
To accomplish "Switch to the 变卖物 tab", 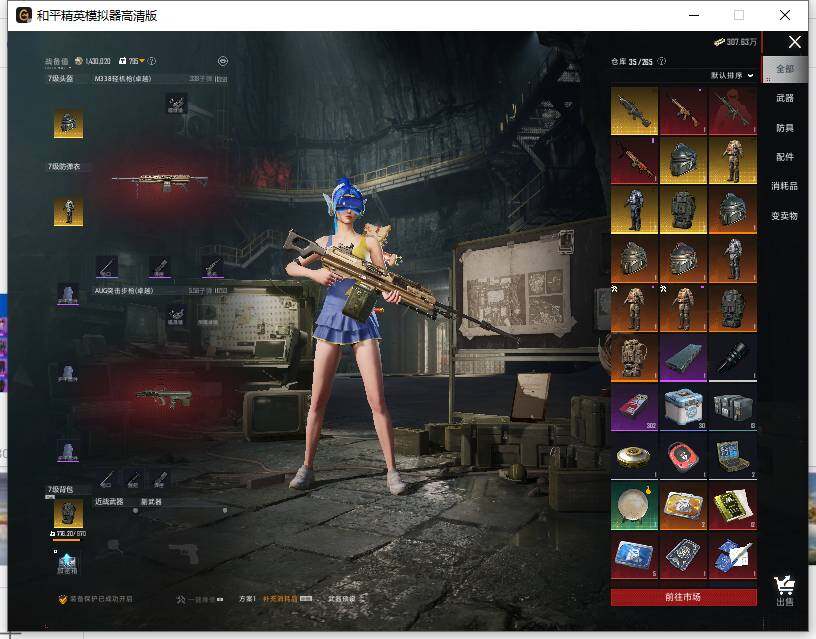I will (x=785, y=215).
